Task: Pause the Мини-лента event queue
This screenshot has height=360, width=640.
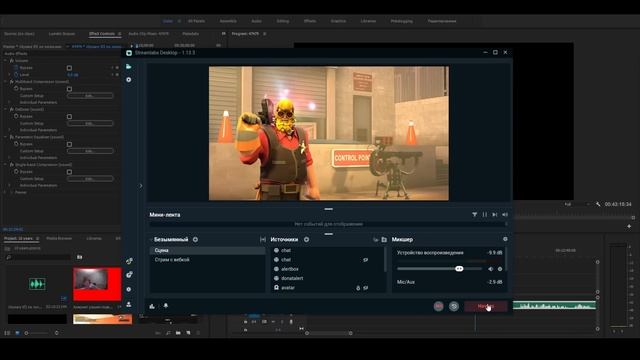Action: pyautogui.click(x=484, y=215)
